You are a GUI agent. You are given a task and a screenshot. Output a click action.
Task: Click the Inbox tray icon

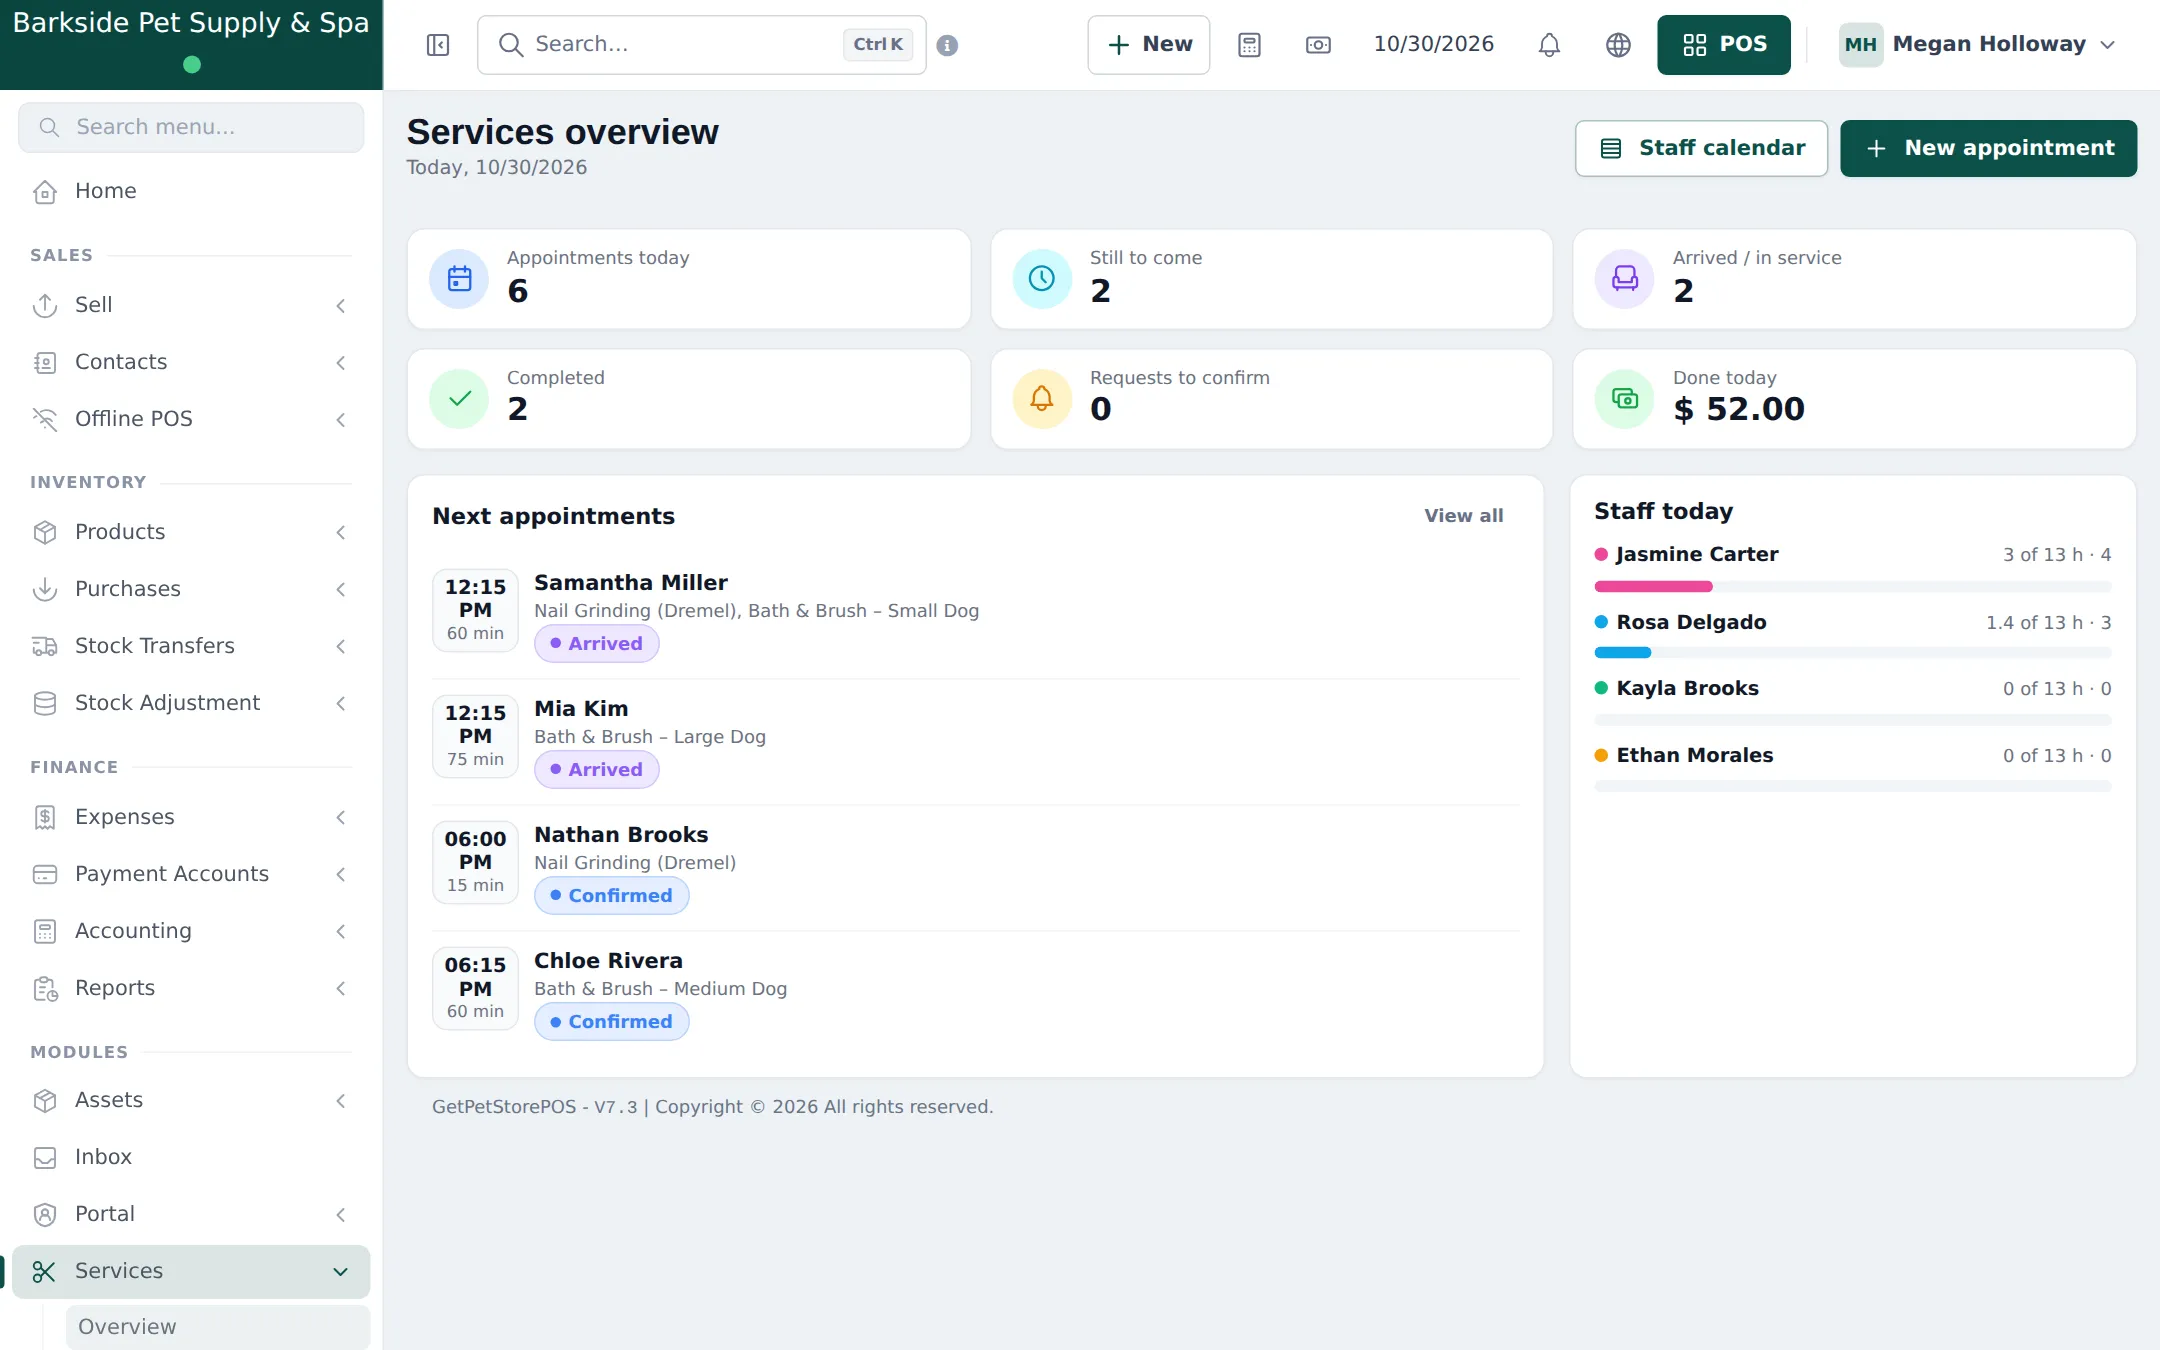[45, 1157]
